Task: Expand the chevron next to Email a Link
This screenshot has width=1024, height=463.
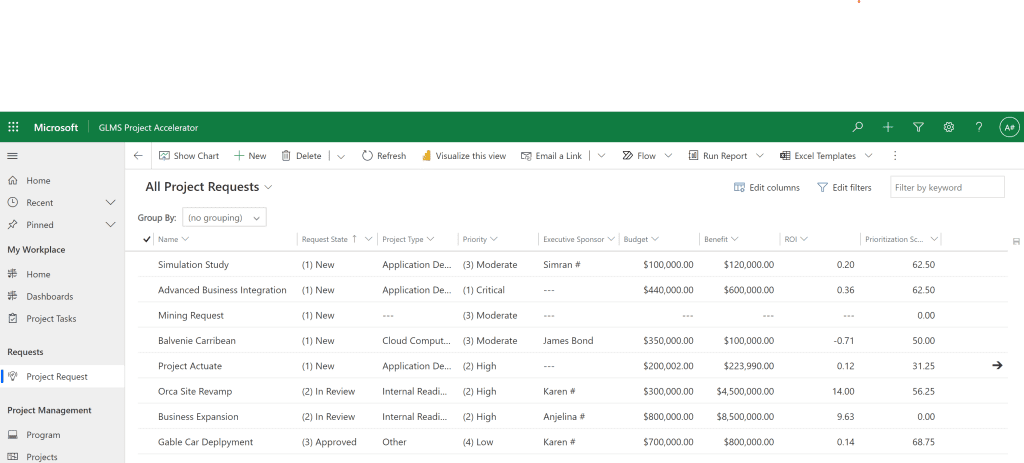Action: point(601,156)
